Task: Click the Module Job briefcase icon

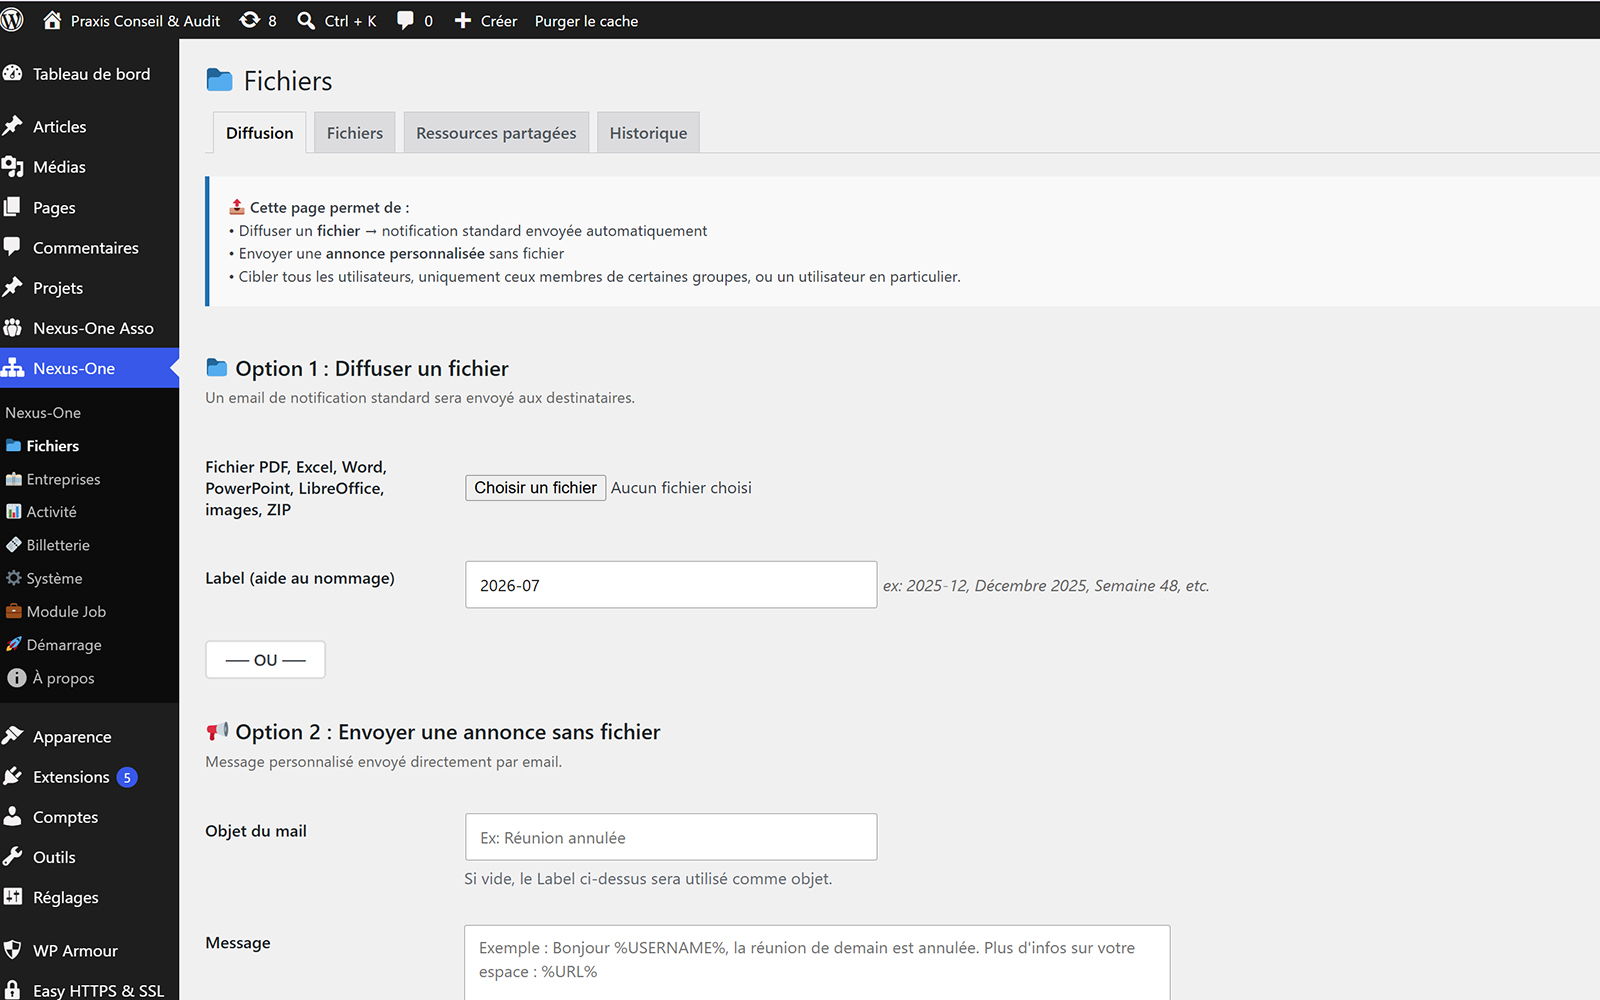Action: point(14,611)
